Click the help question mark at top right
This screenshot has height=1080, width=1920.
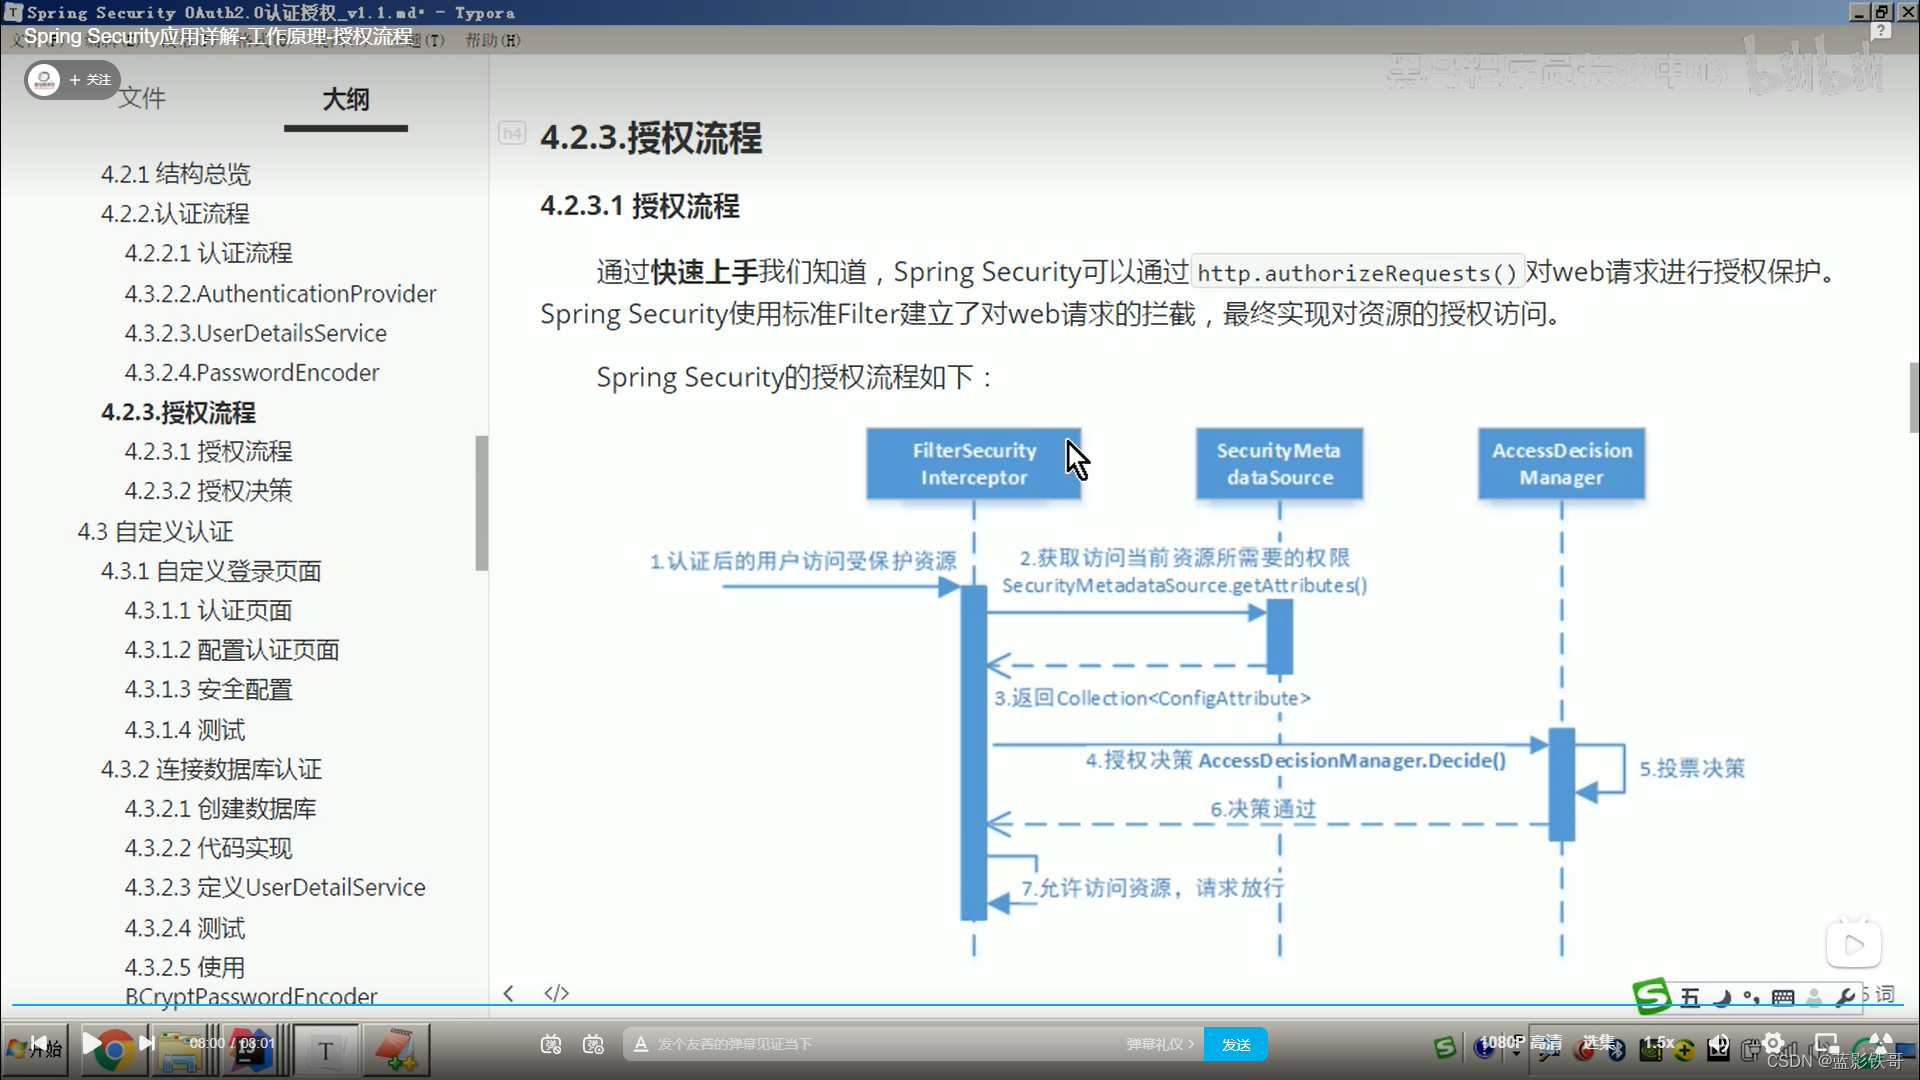coord(1881,32)
